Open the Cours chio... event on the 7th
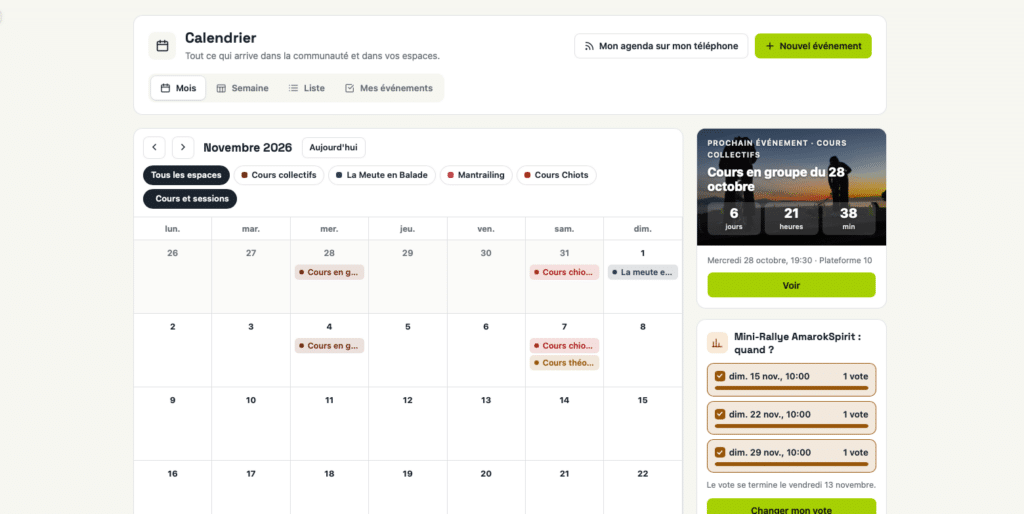The image size is (1024, 514). 564,346
